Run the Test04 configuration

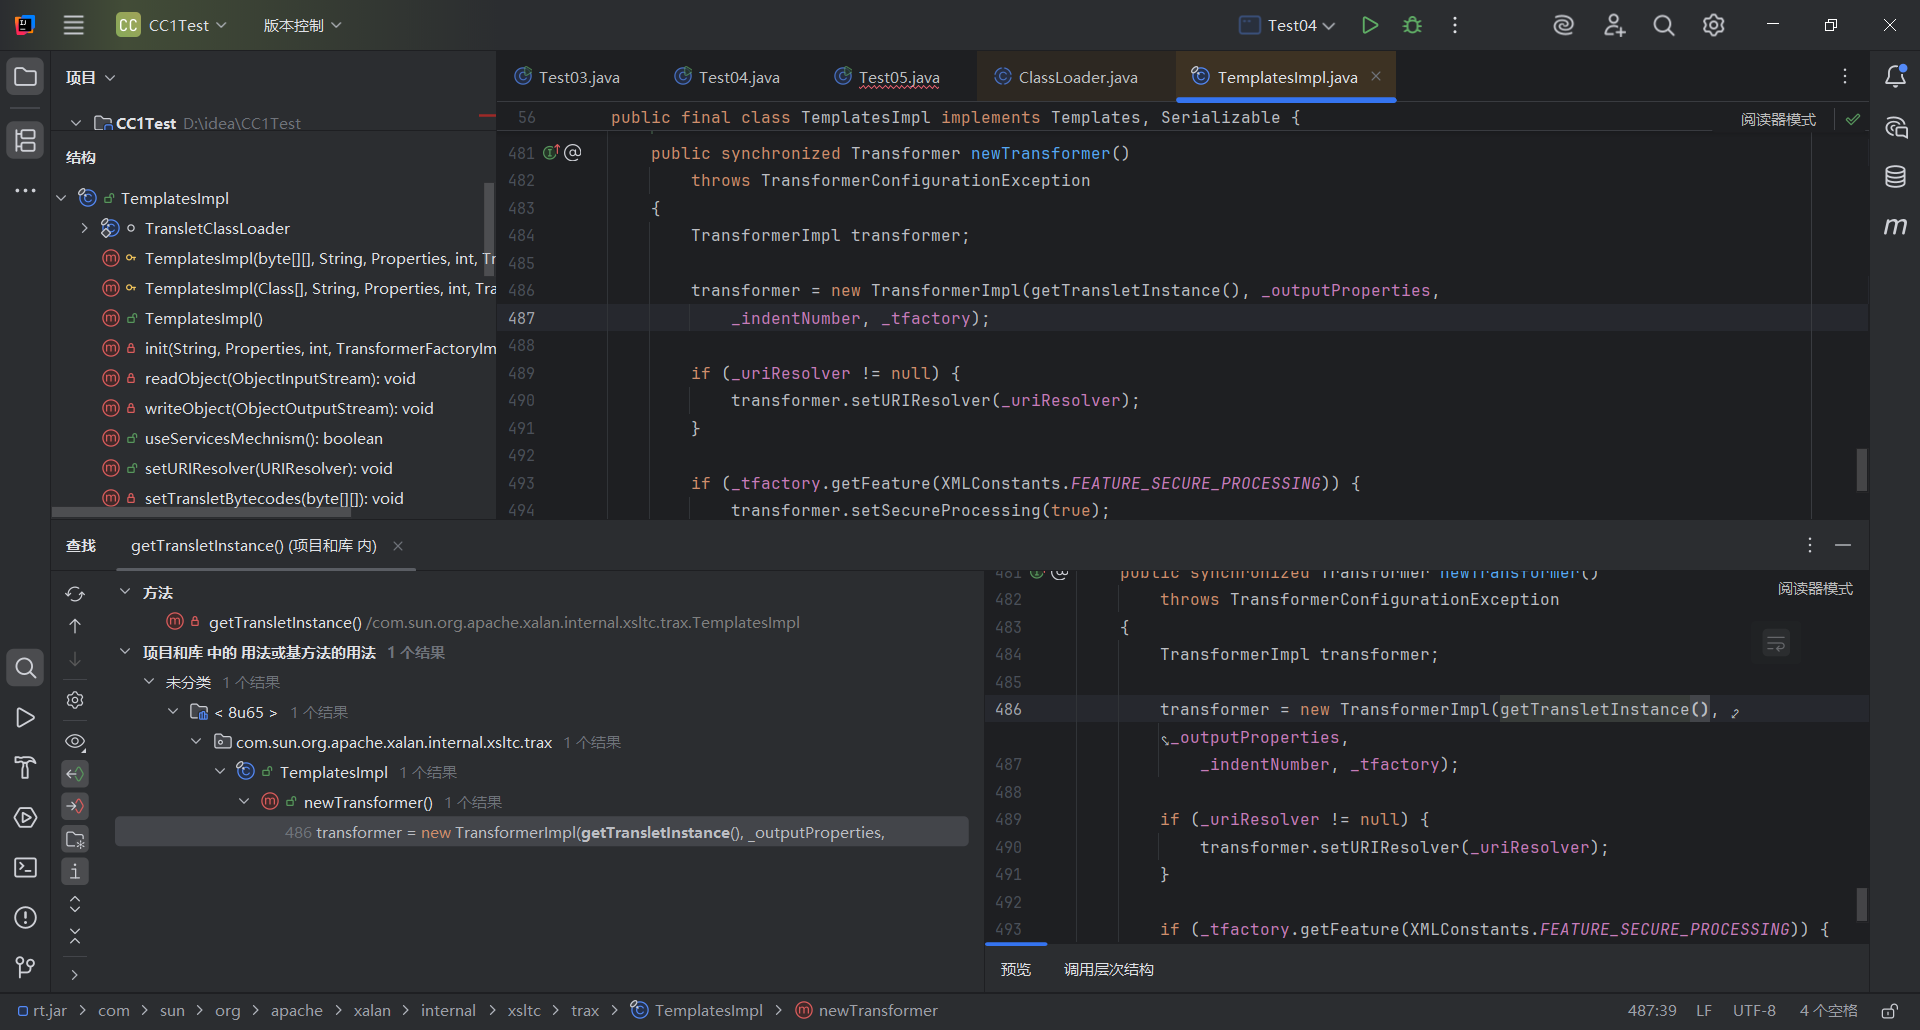[x=1370, y=25]
